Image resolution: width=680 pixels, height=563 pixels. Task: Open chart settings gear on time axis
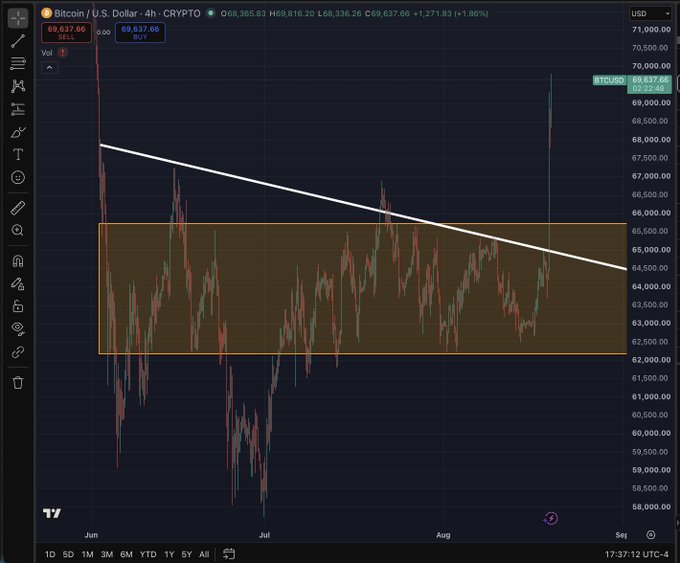(651, 535)
